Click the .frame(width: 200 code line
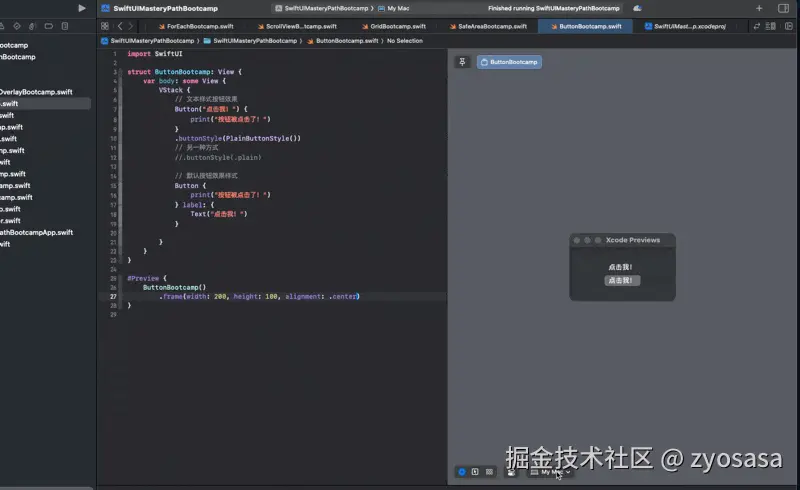Image resolution: width=800 pixels, height=490 pixels. pos(259,296)
